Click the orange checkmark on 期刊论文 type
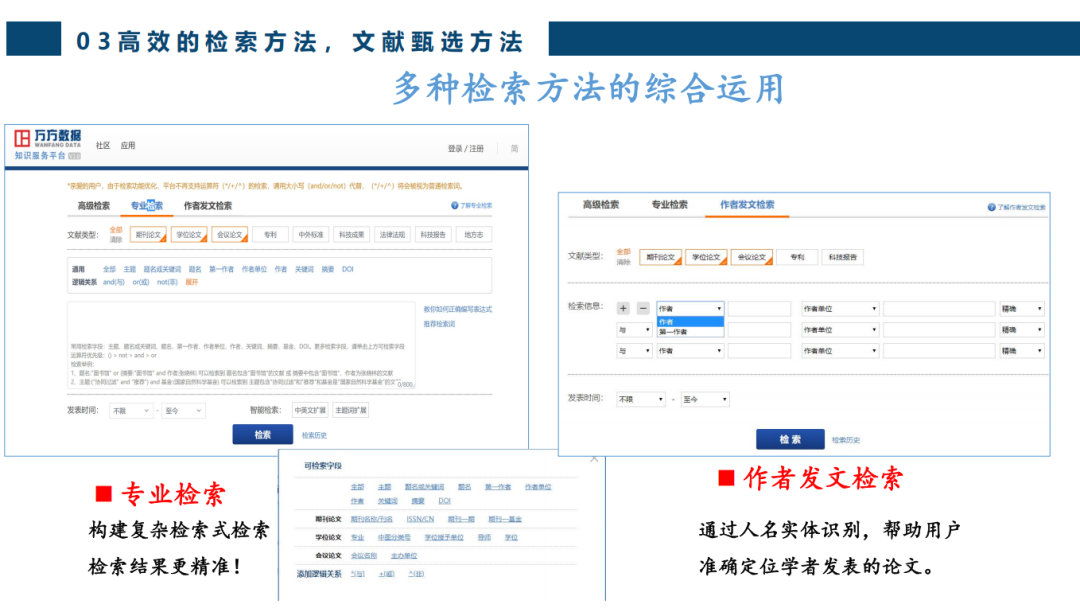 [x=162, y=238]
